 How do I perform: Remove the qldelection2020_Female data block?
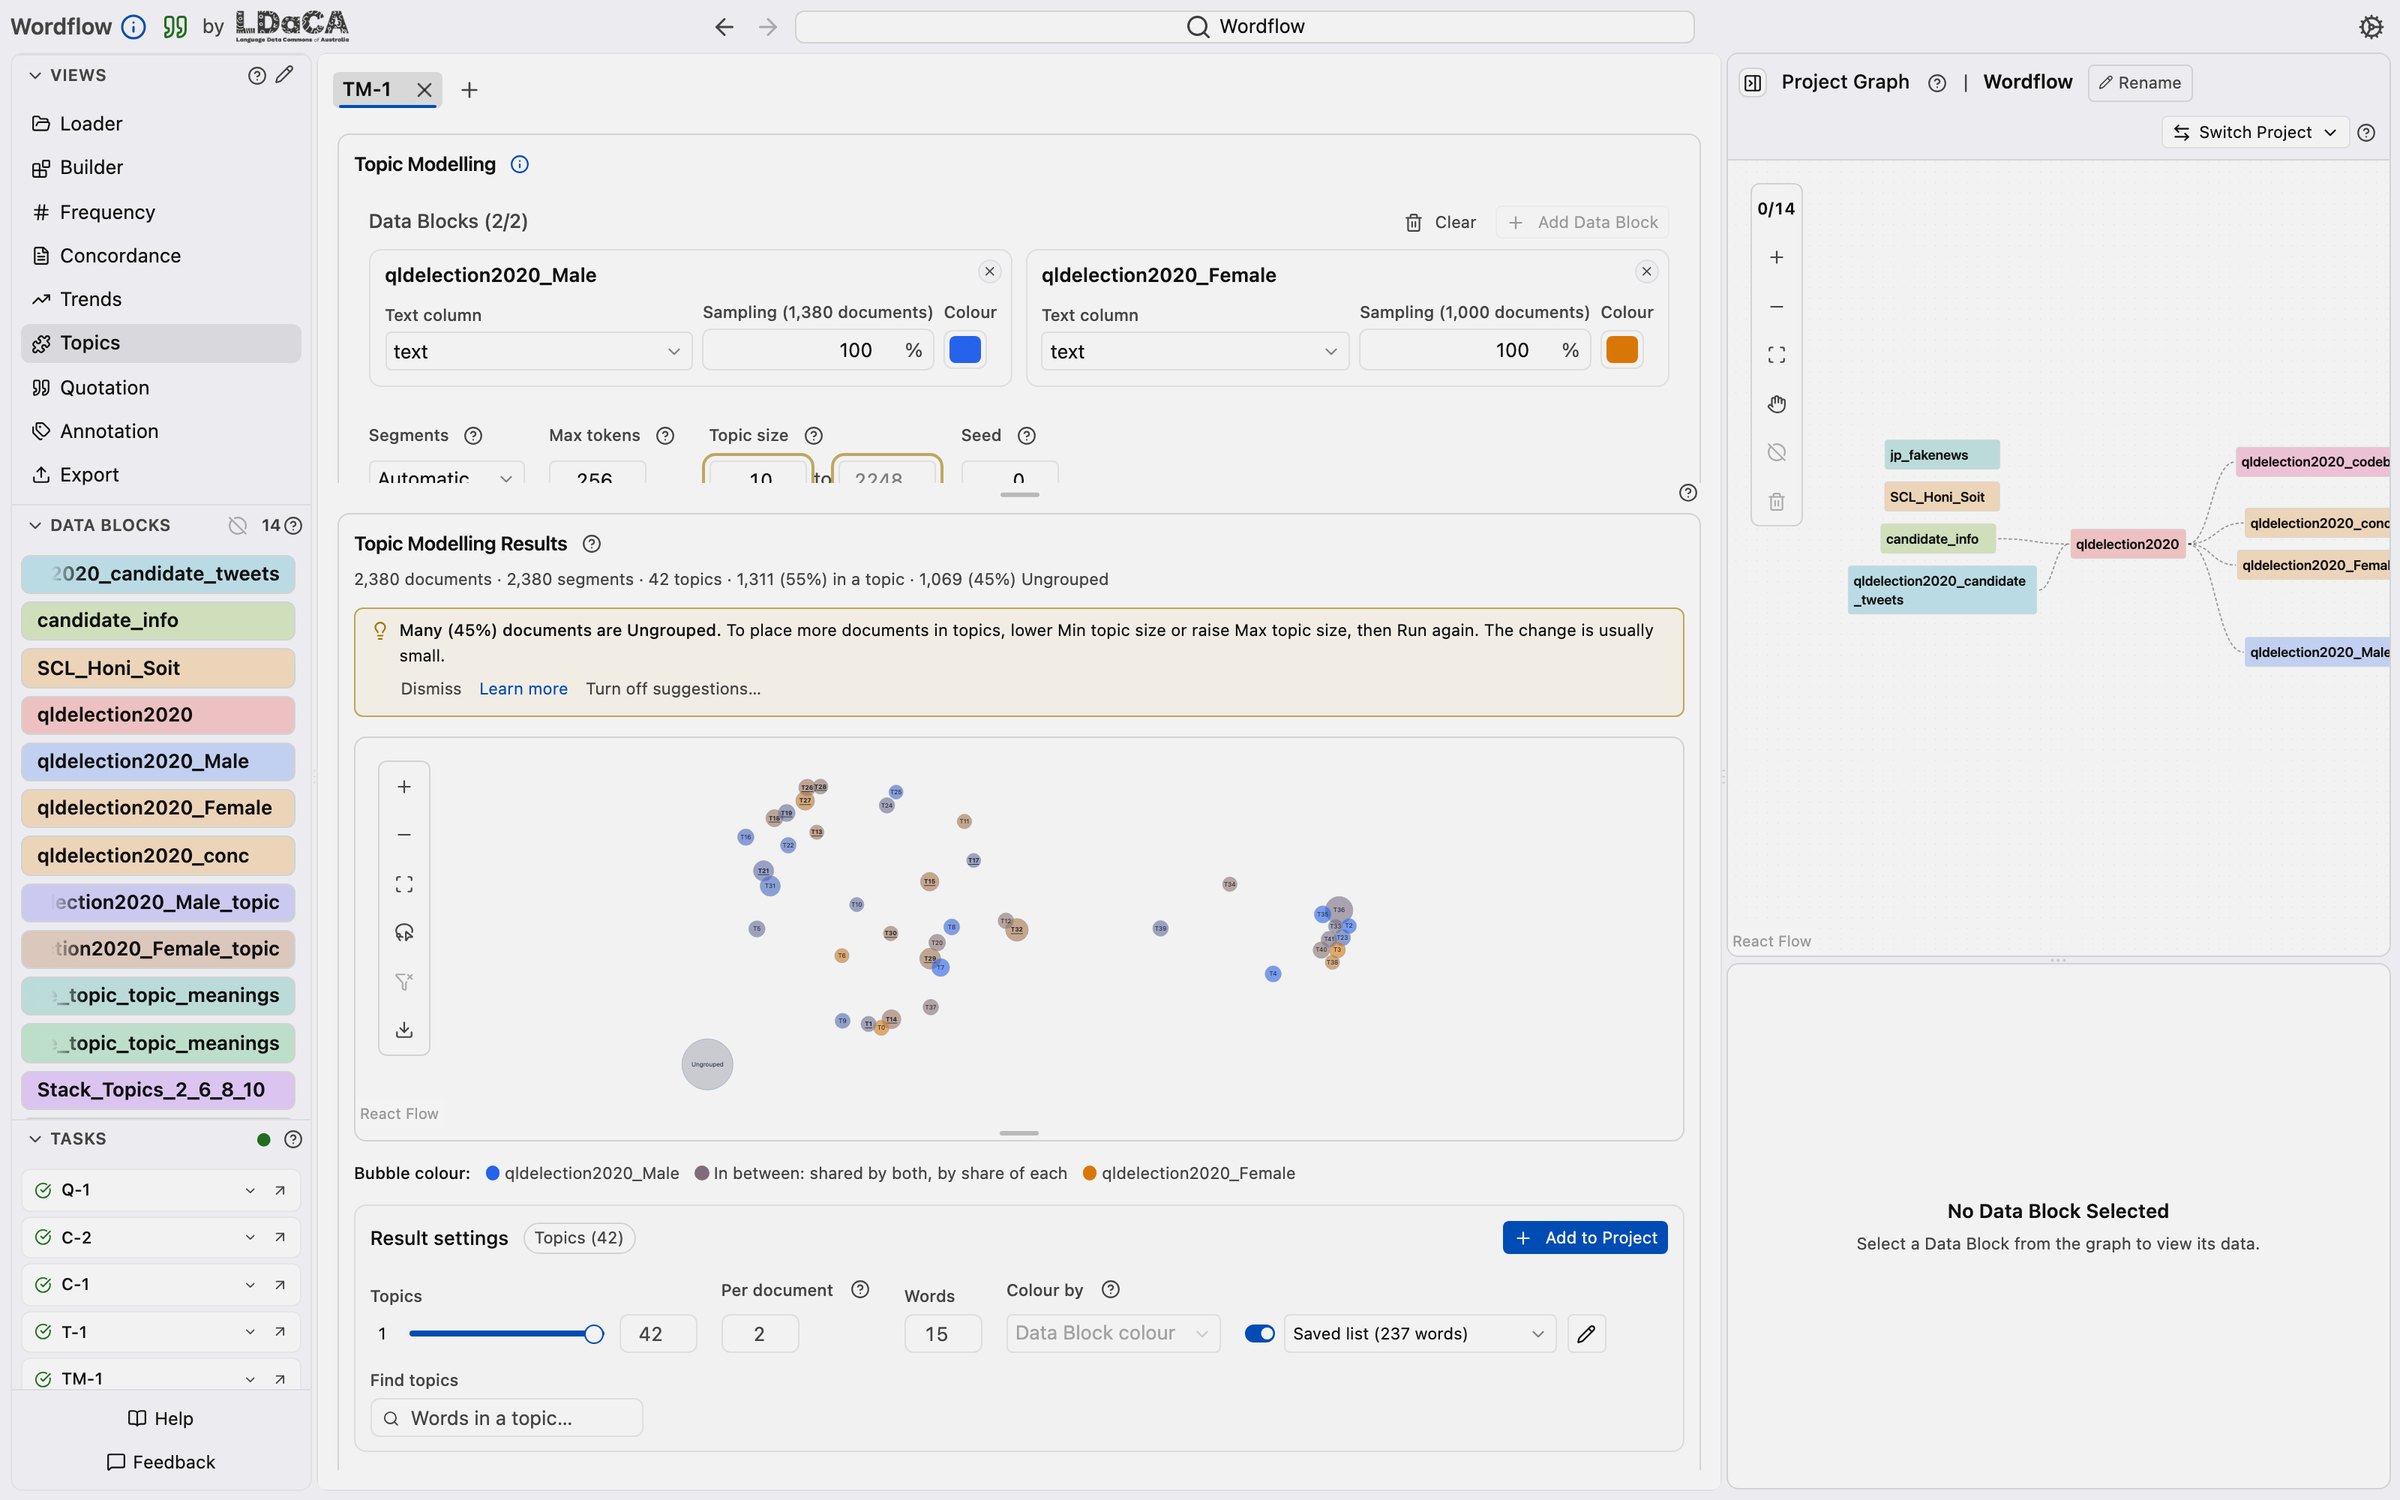[x=1646, y=272]
